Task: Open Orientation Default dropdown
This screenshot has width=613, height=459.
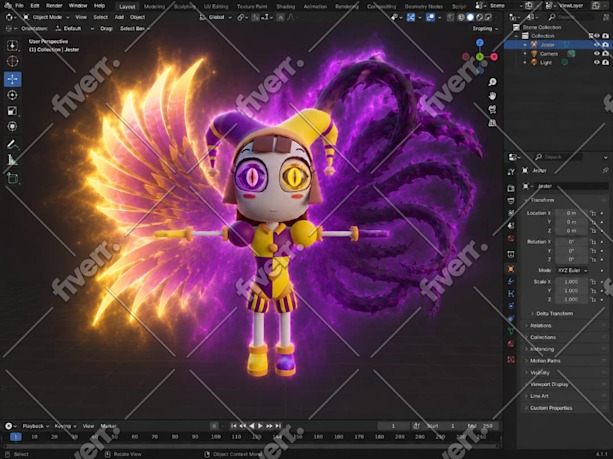Action: 74,29
